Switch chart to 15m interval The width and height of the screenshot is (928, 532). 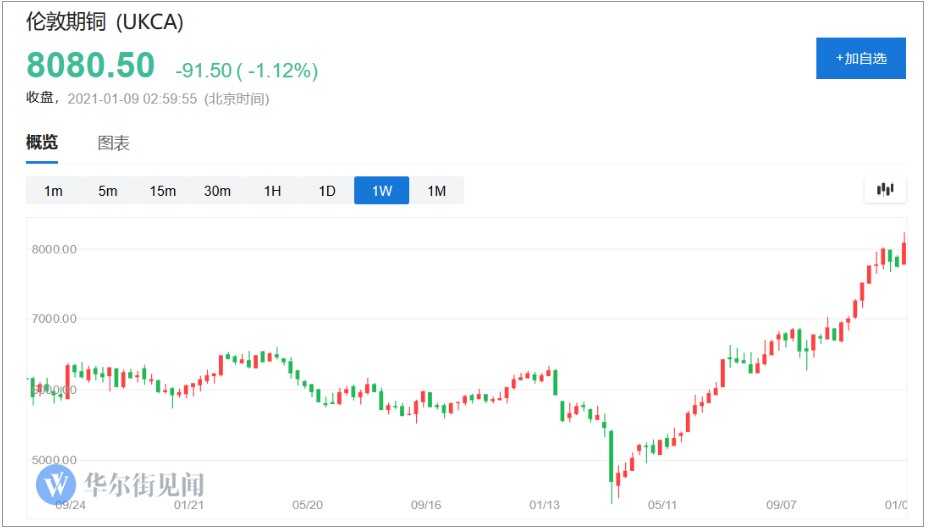[163, 191]
